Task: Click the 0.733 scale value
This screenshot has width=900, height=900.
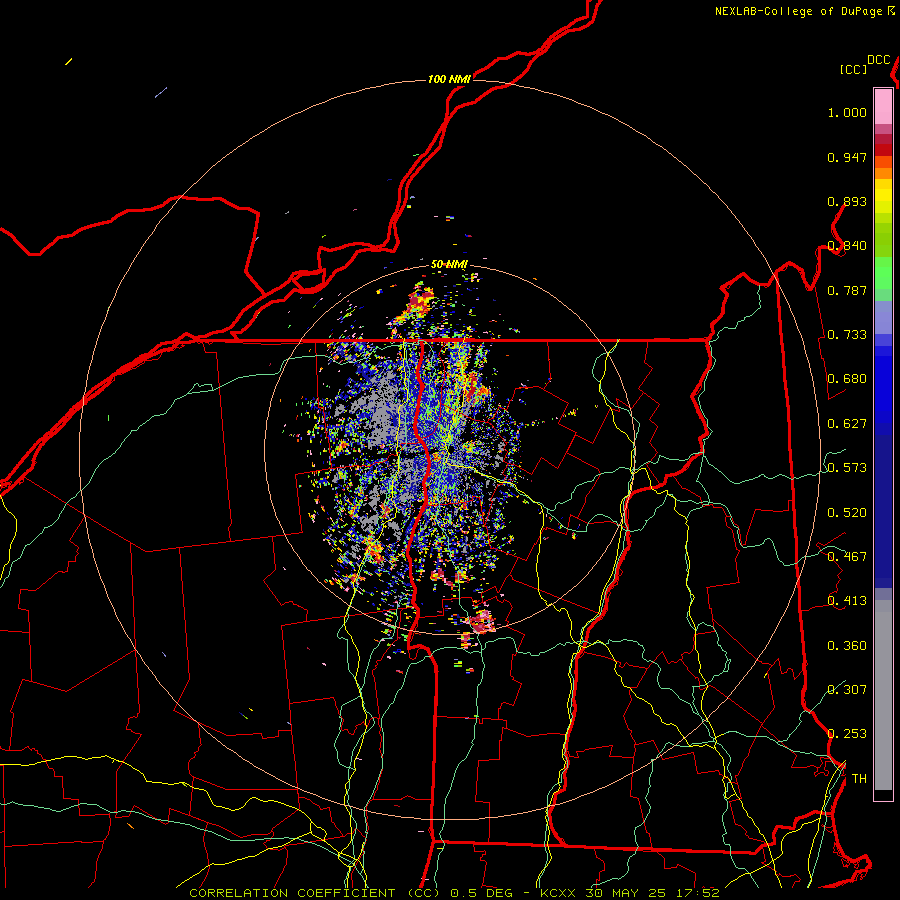Action: coord(847,335)
